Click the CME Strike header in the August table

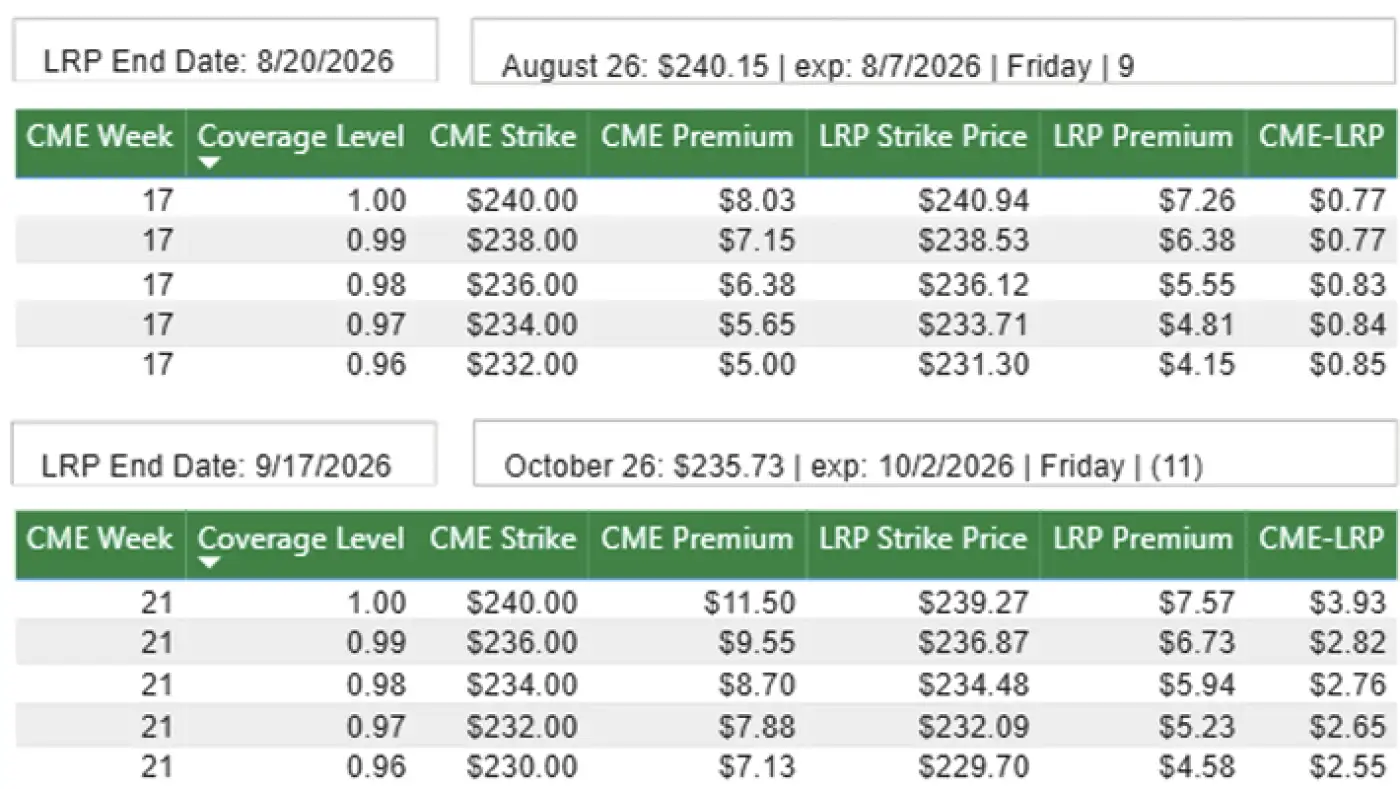[503, 137]
